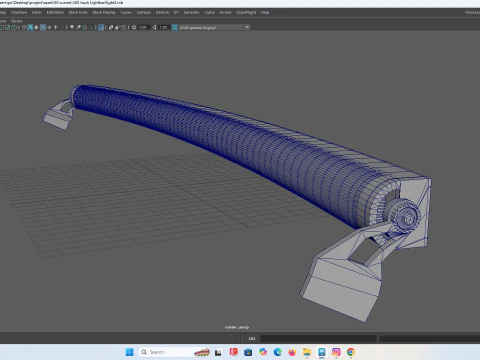Open Firefox from the taskbar
Image resolution: width=480 pixels, height=360 pixels.
292,352
